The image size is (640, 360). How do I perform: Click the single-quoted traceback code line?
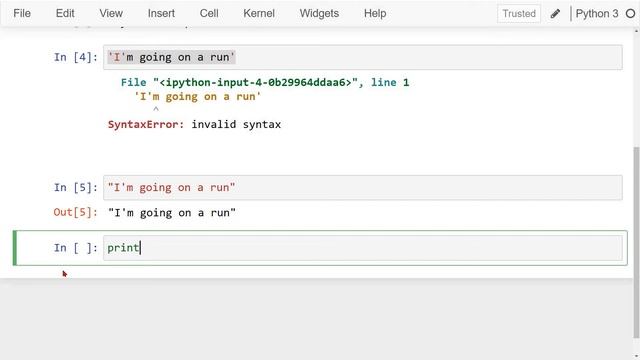(198, 97)
